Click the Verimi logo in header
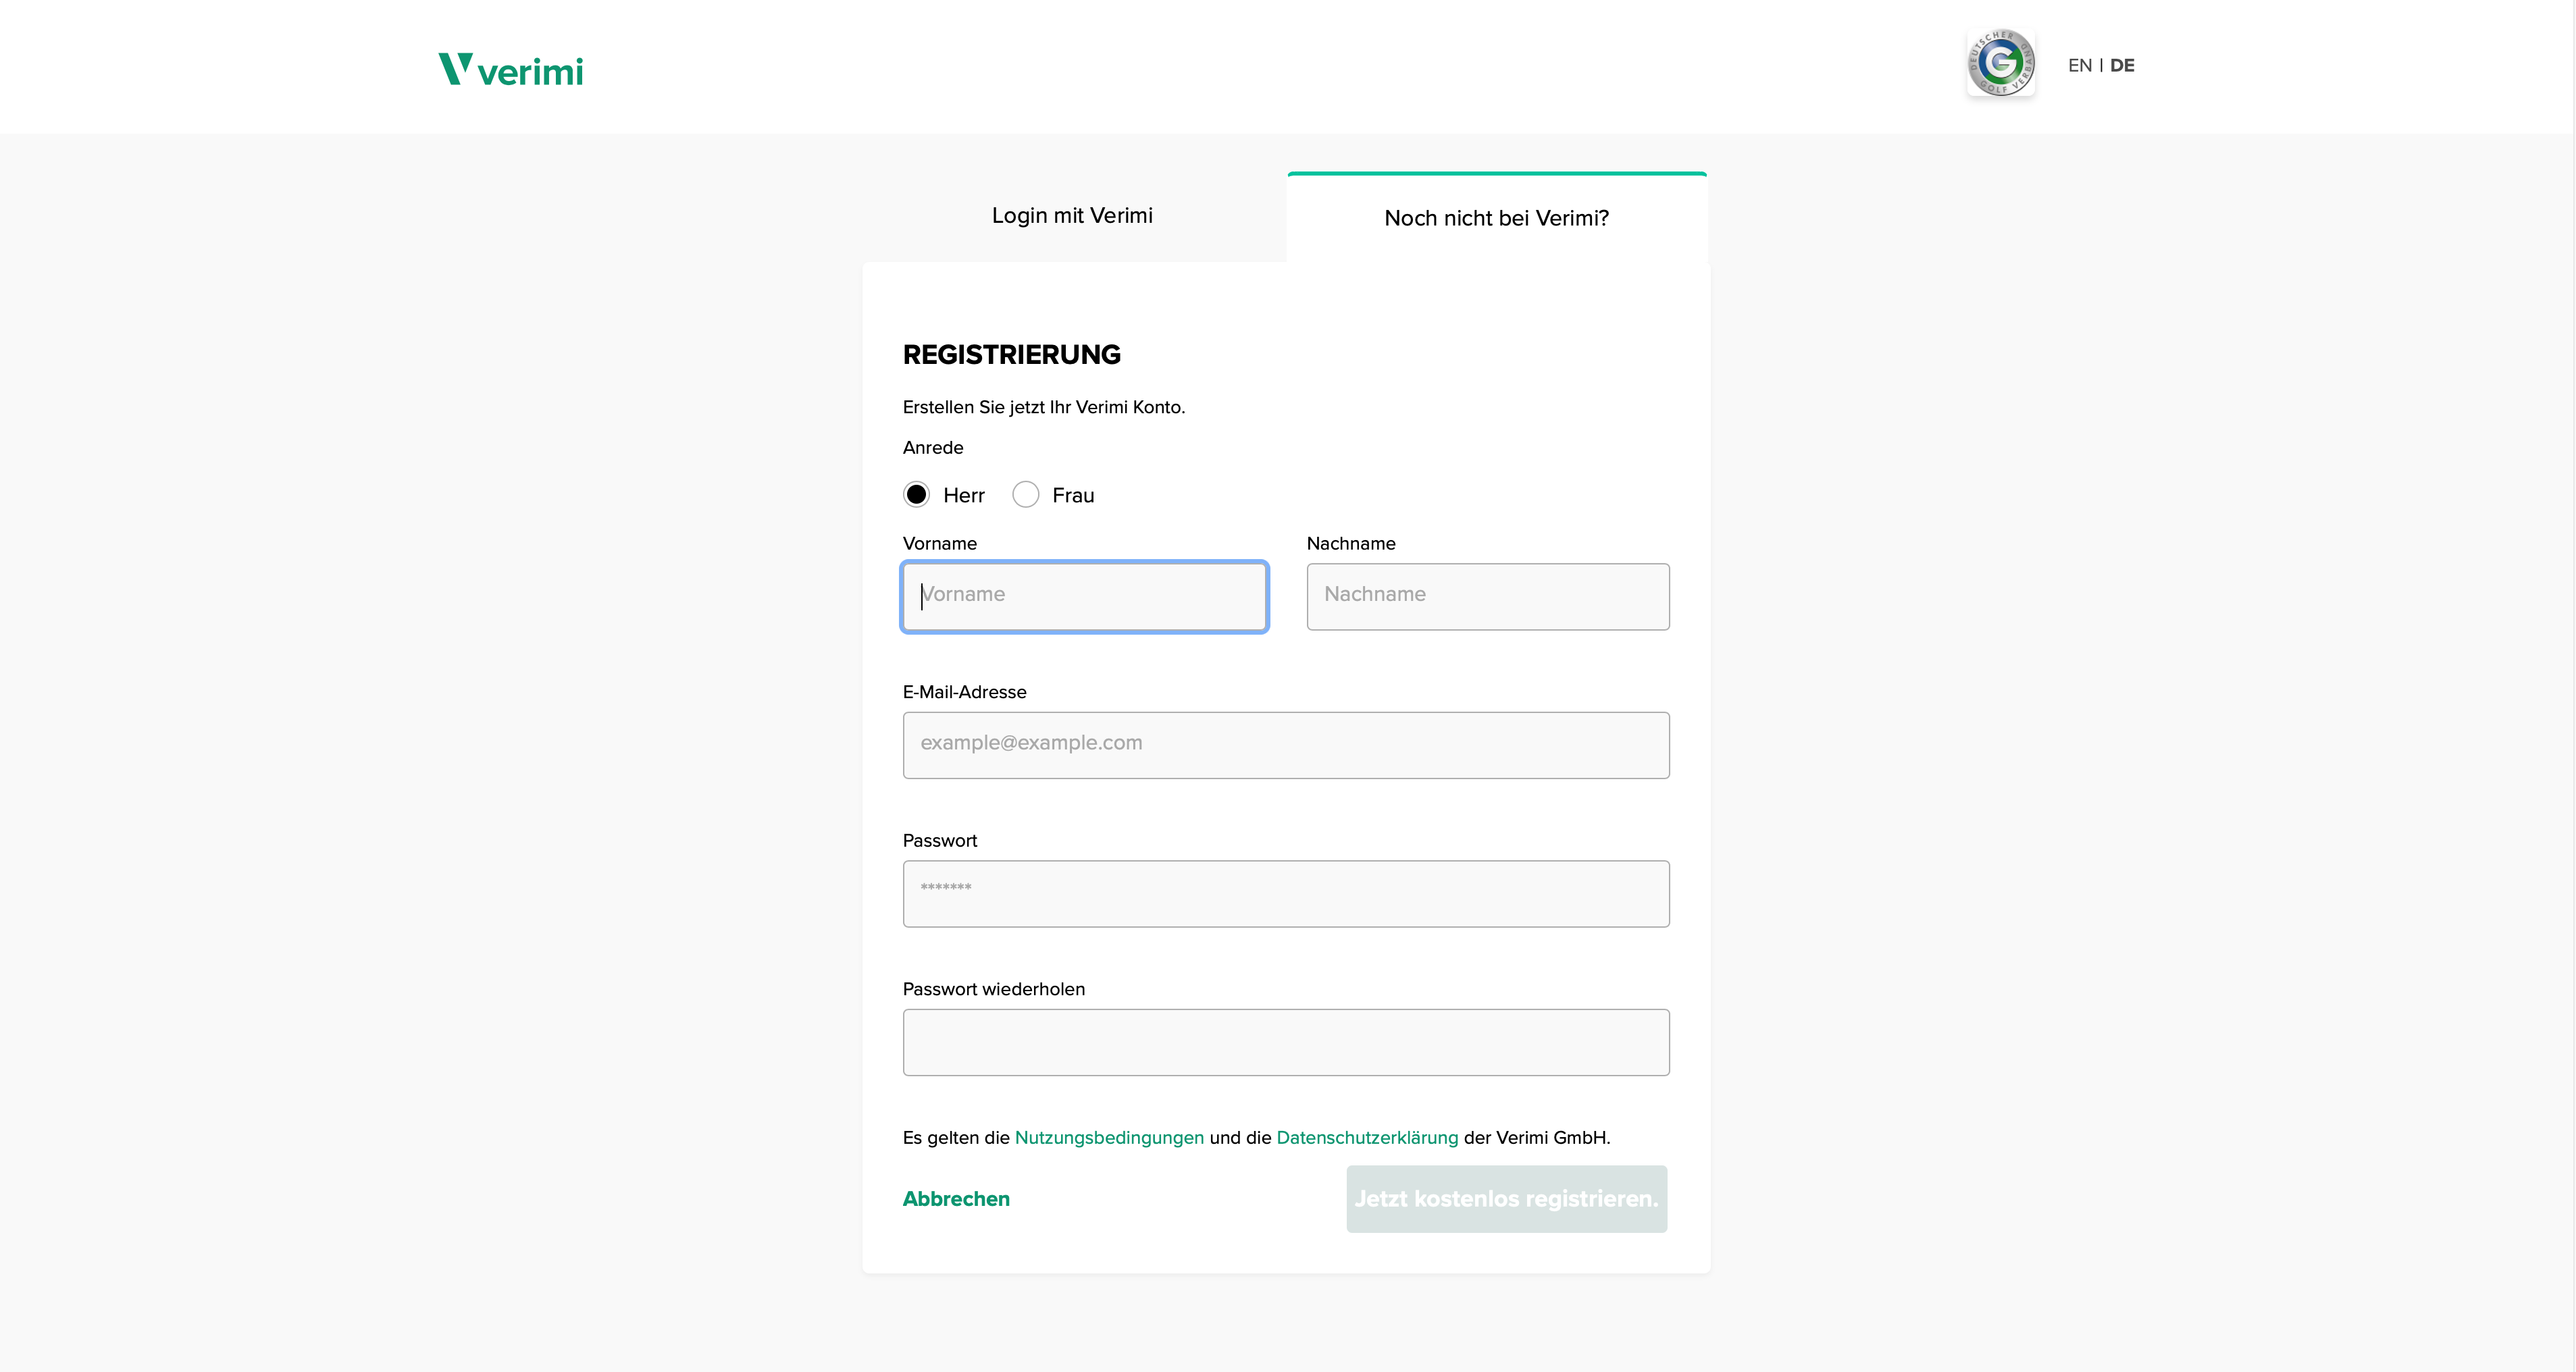The image size is (2576, 1372). 511,69
